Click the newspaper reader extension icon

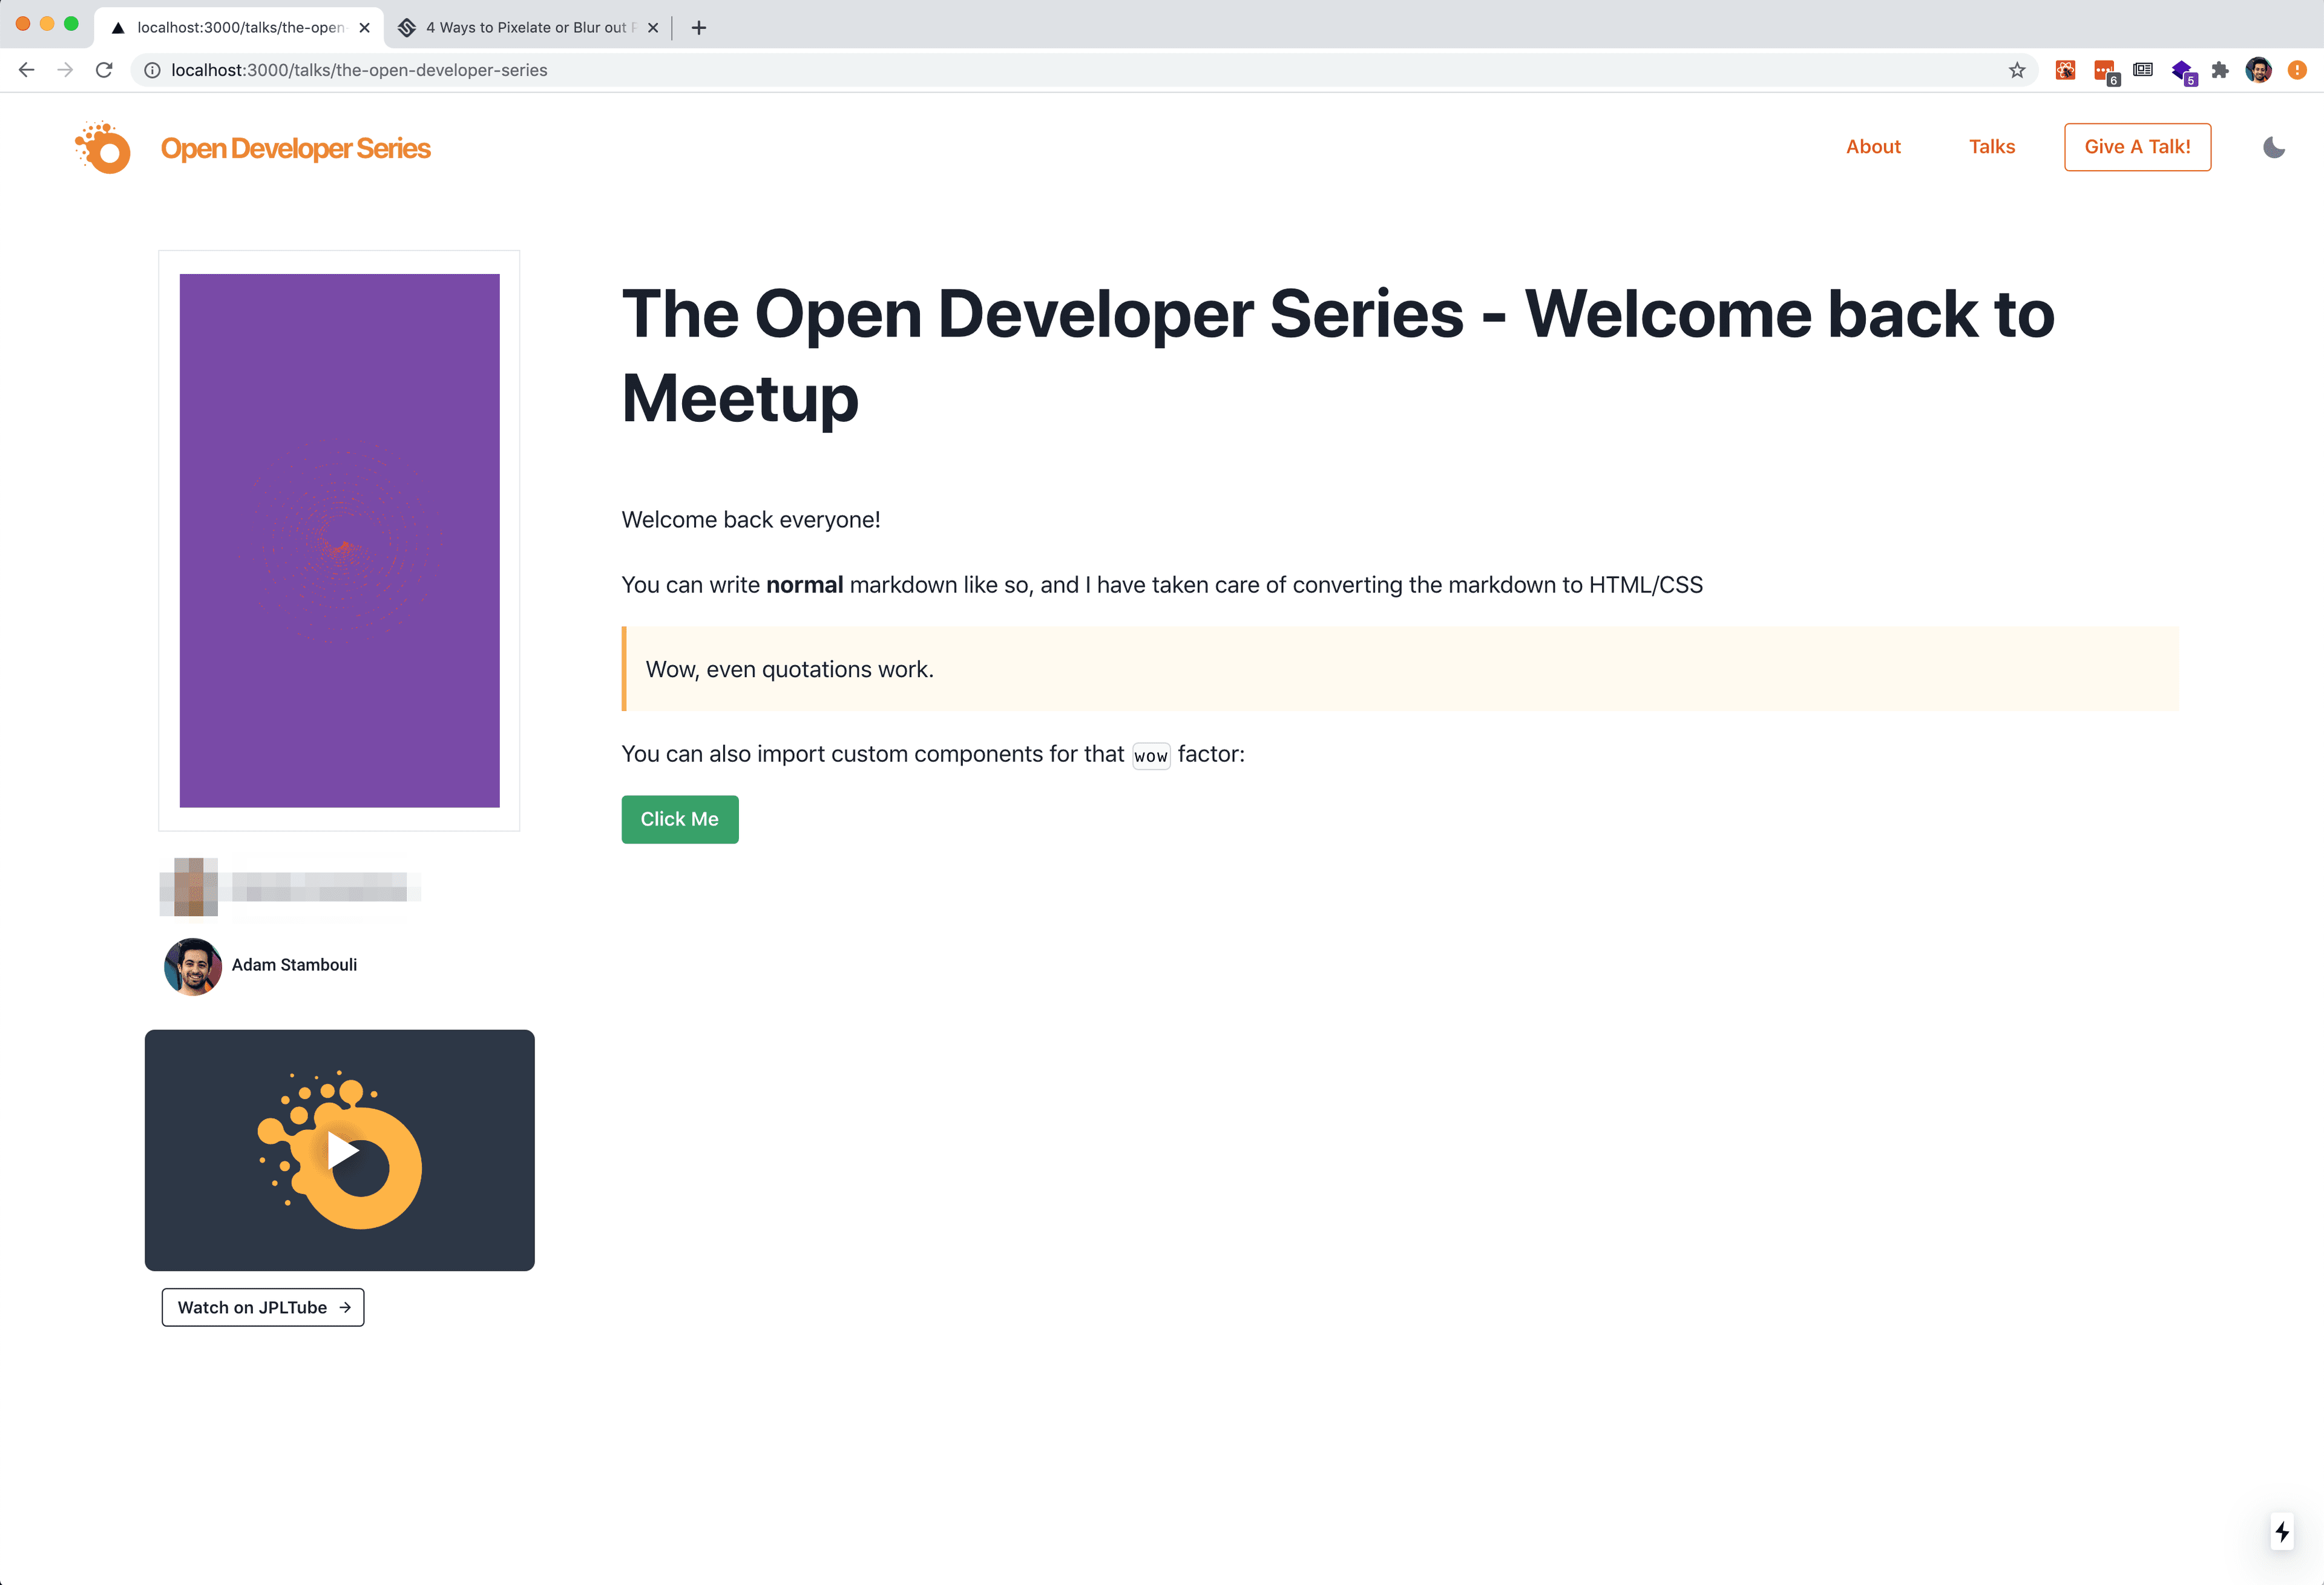pos(2143,70)
